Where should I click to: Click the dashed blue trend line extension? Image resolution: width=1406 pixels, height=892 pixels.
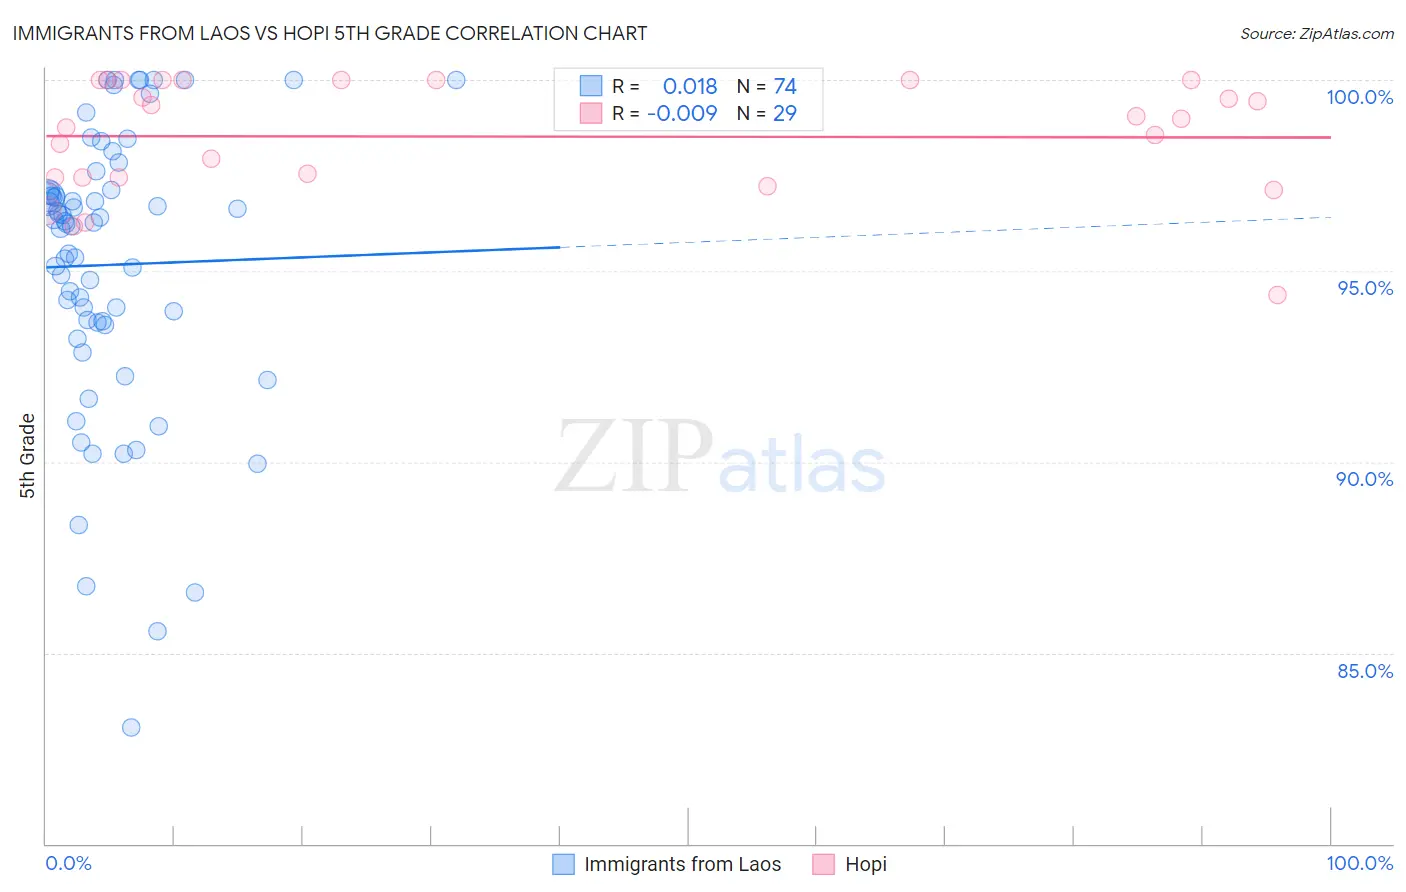point(945,232)
